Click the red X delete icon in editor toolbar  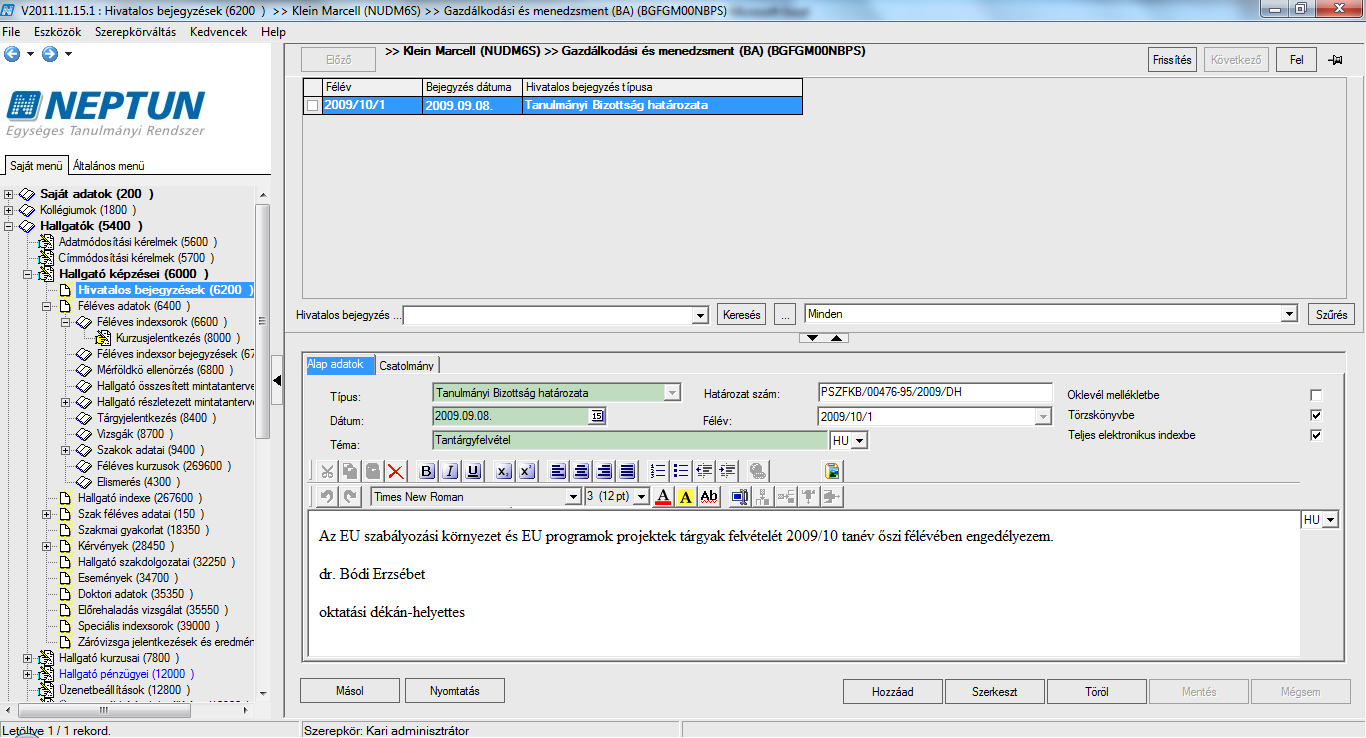396,471
